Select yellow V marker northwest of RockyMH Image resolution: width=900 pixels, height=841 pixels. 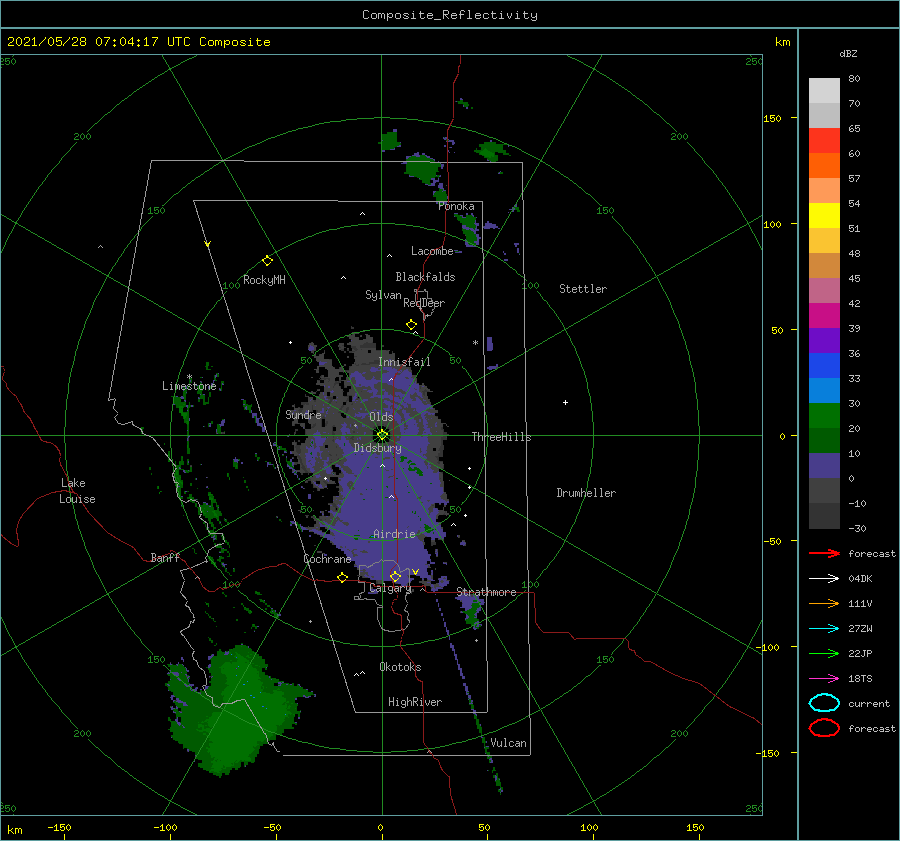(x=208, y=244)
